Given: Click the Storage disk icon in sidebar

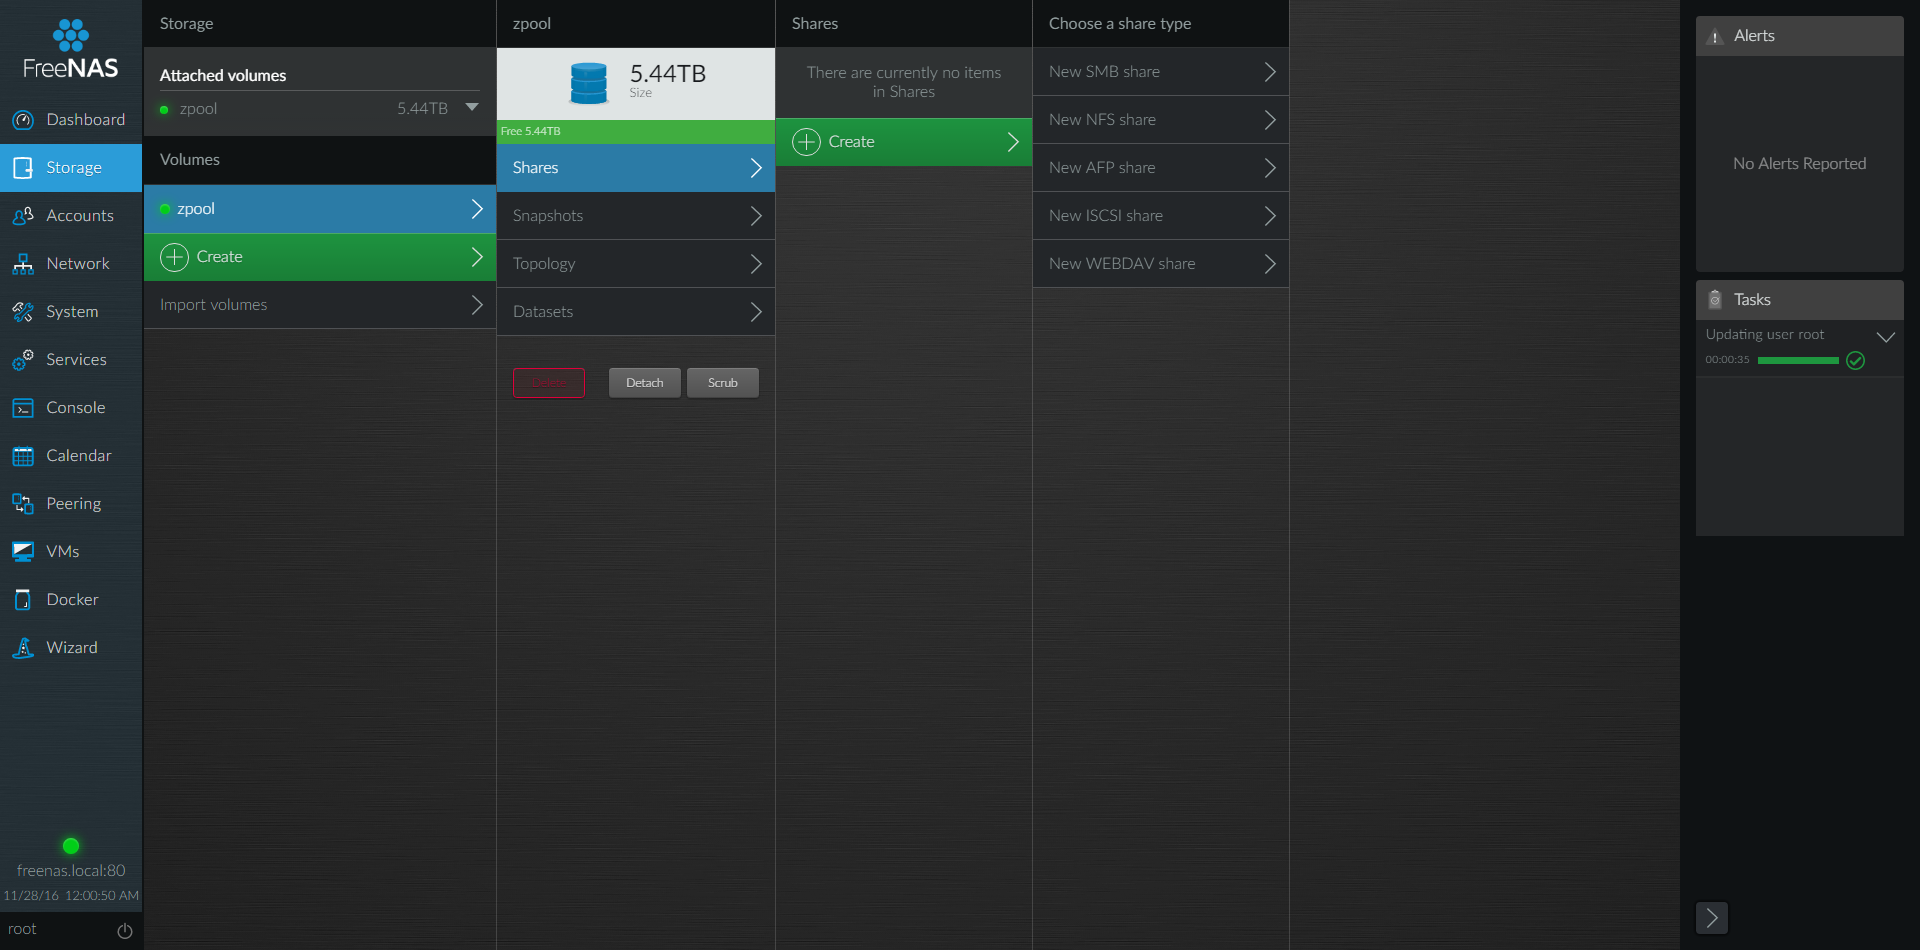Looking at the screenshot, I should (23, 168).
